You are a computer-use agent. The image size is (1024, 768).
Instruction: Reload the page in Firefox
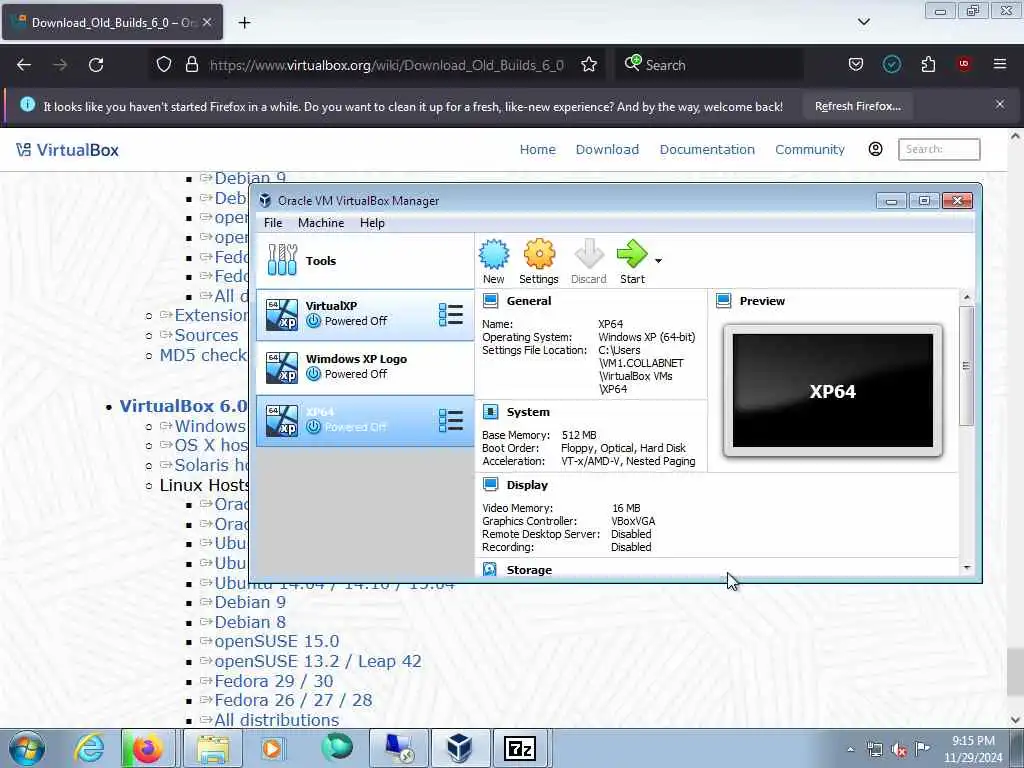(96, 65)
